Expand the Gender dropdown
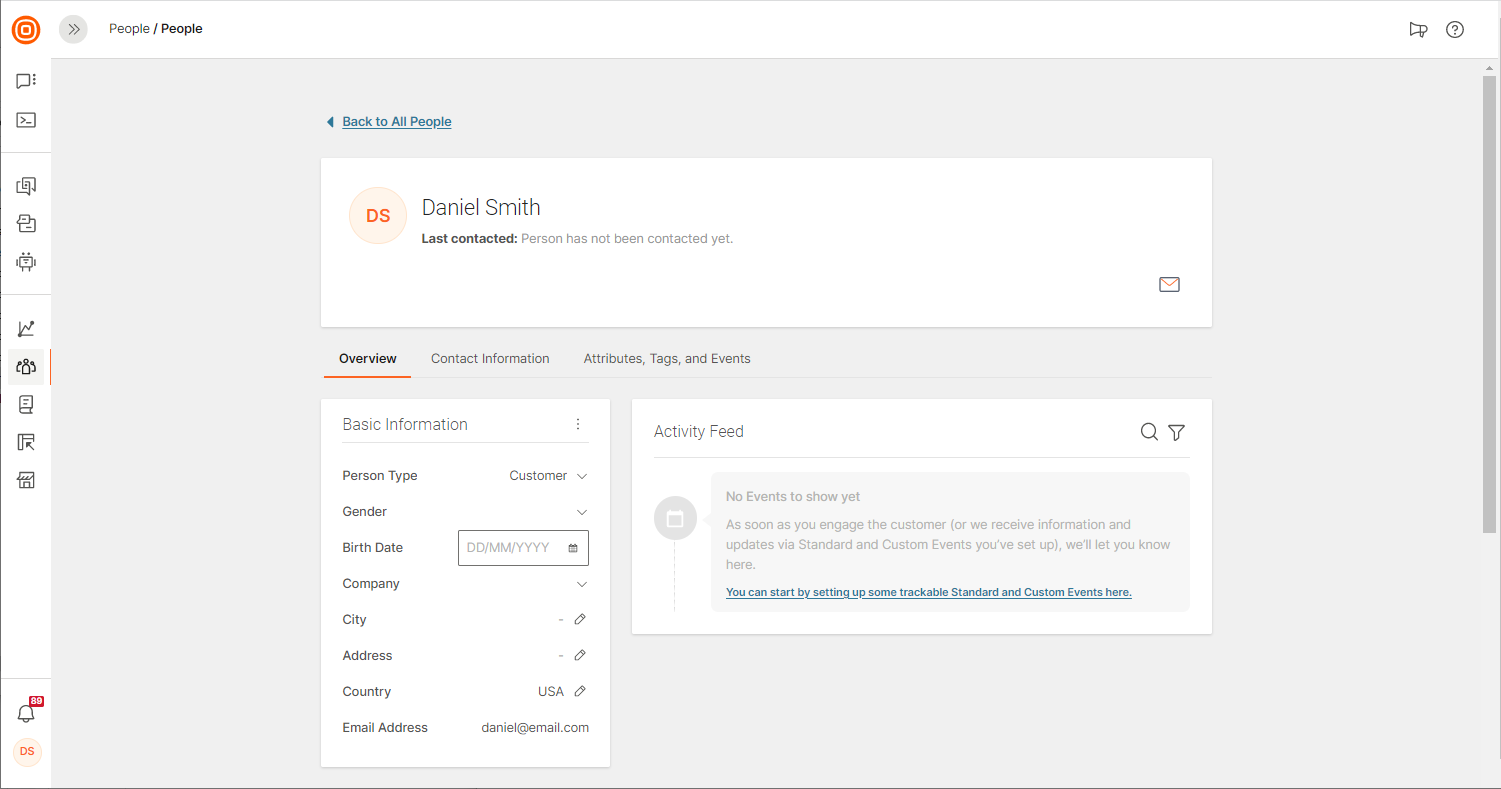The height and width of the screenshot is (789, 1501). click(x=582, y=512)
